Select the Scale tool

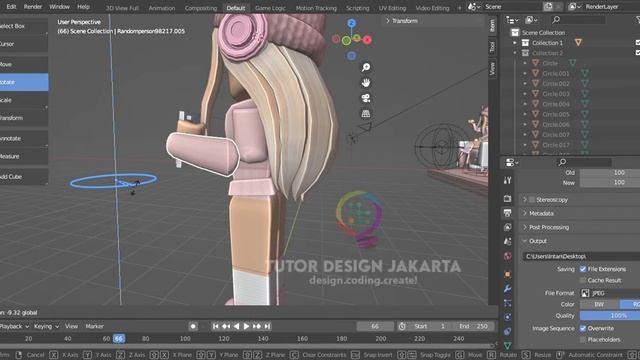24,100
